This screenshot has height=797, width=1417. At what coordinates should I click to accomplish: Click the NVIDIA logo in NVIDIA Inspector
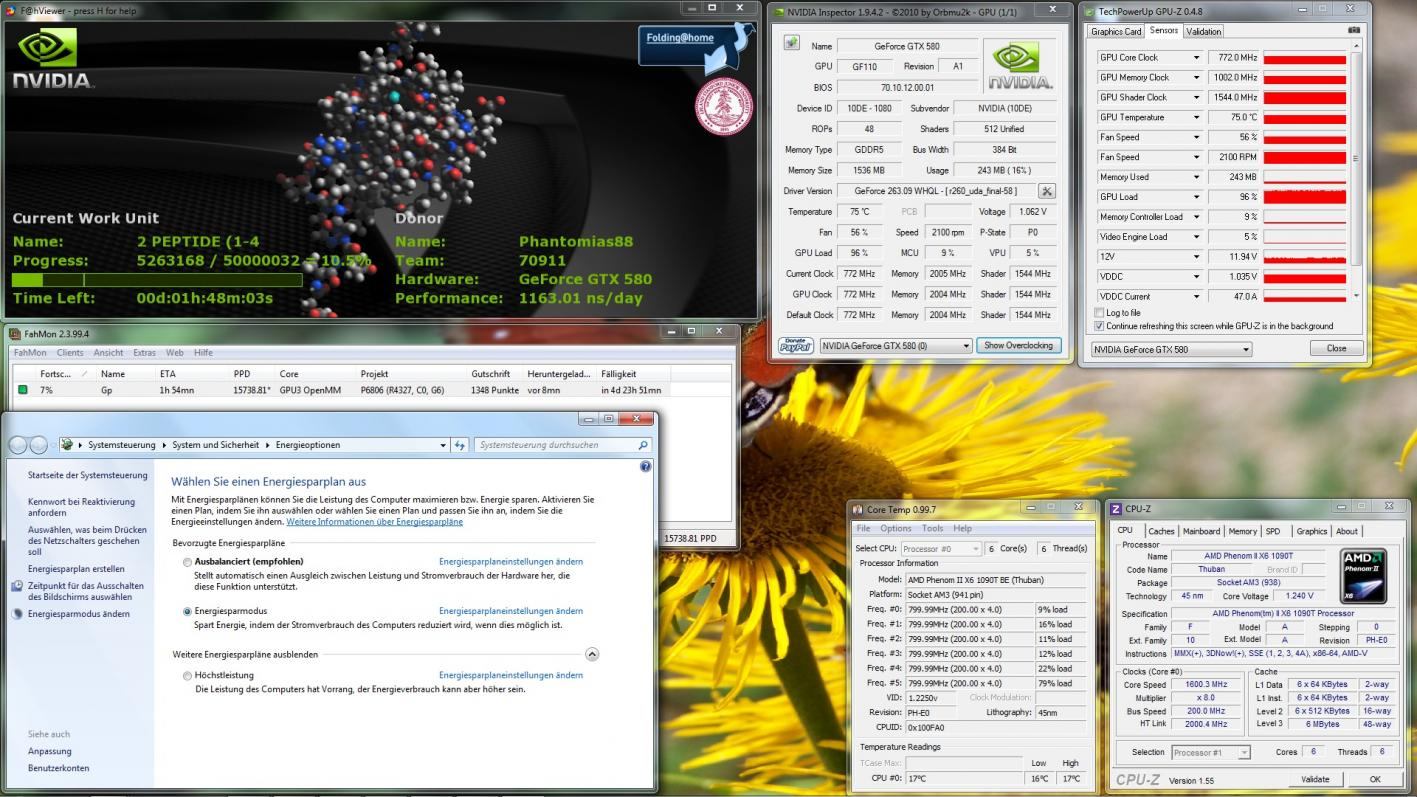pos(1018,66)
